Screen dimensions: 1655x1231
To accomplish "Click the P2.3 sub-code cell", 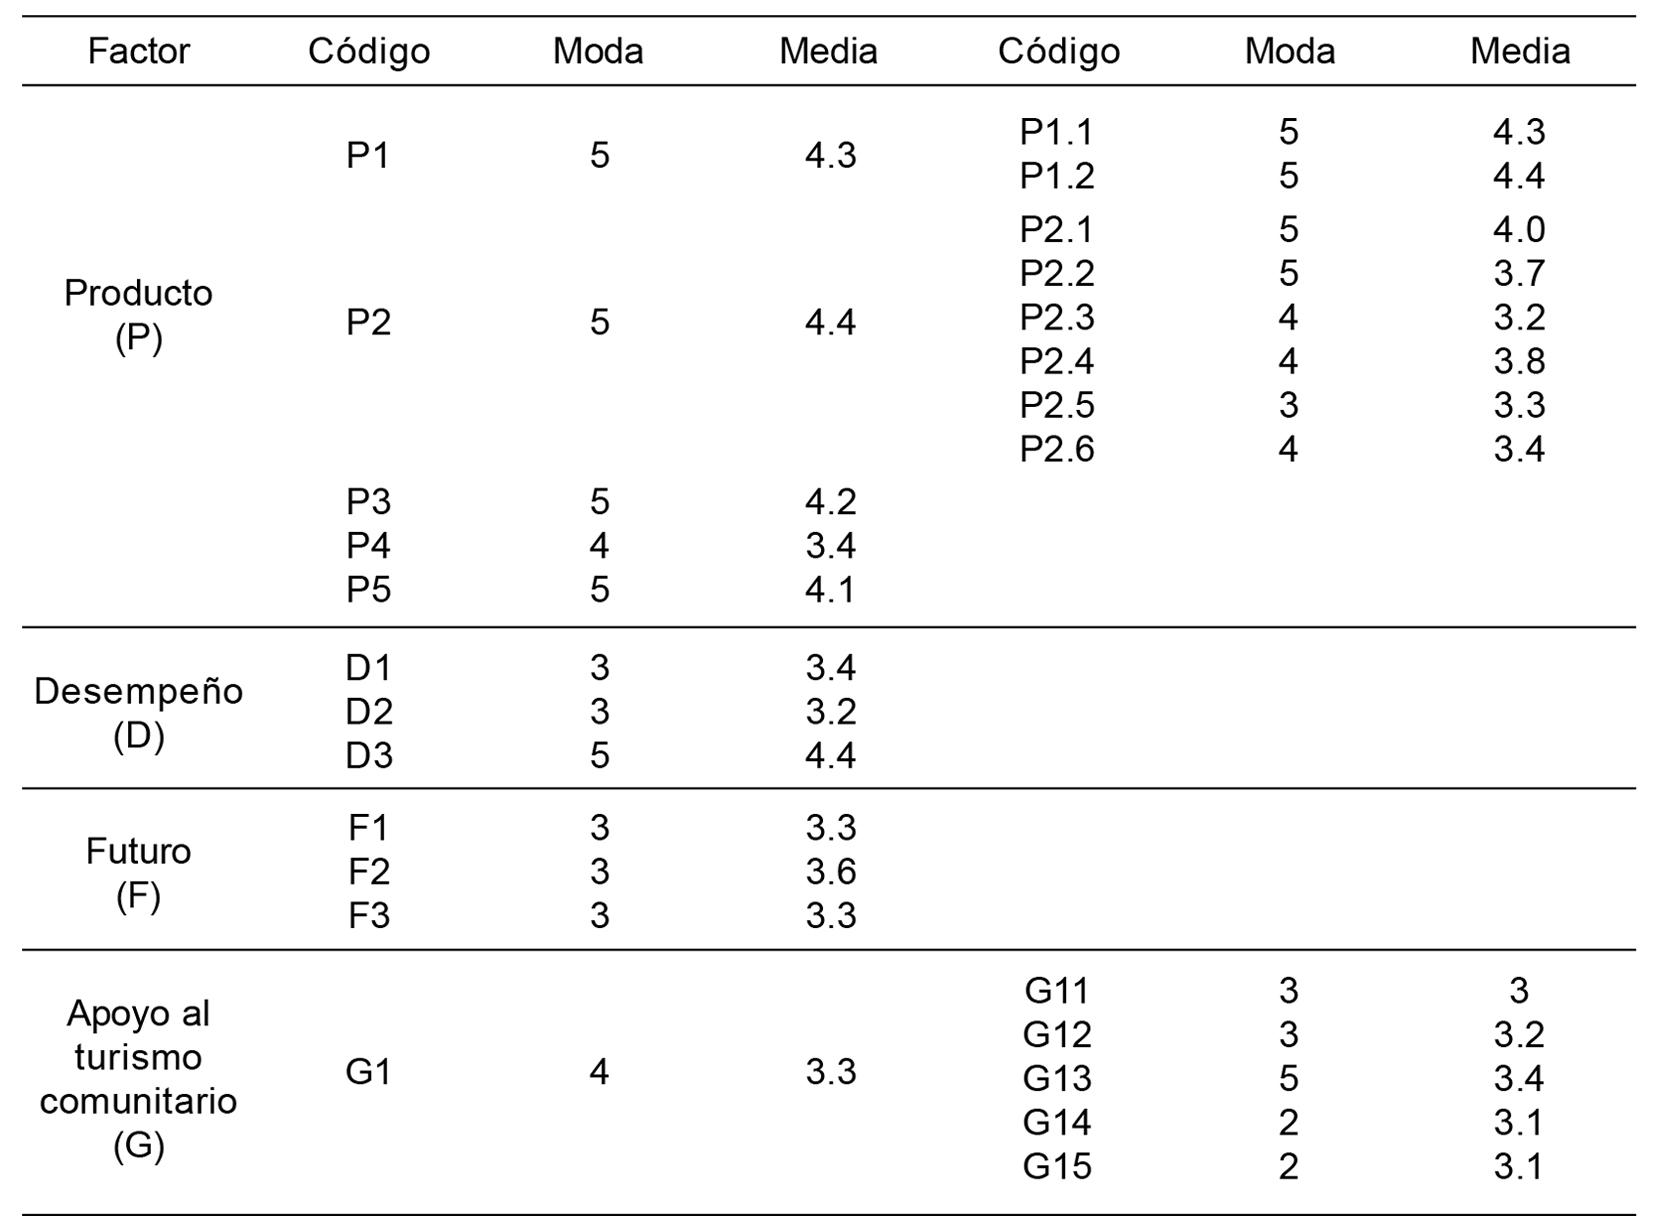I will 1057,317.
